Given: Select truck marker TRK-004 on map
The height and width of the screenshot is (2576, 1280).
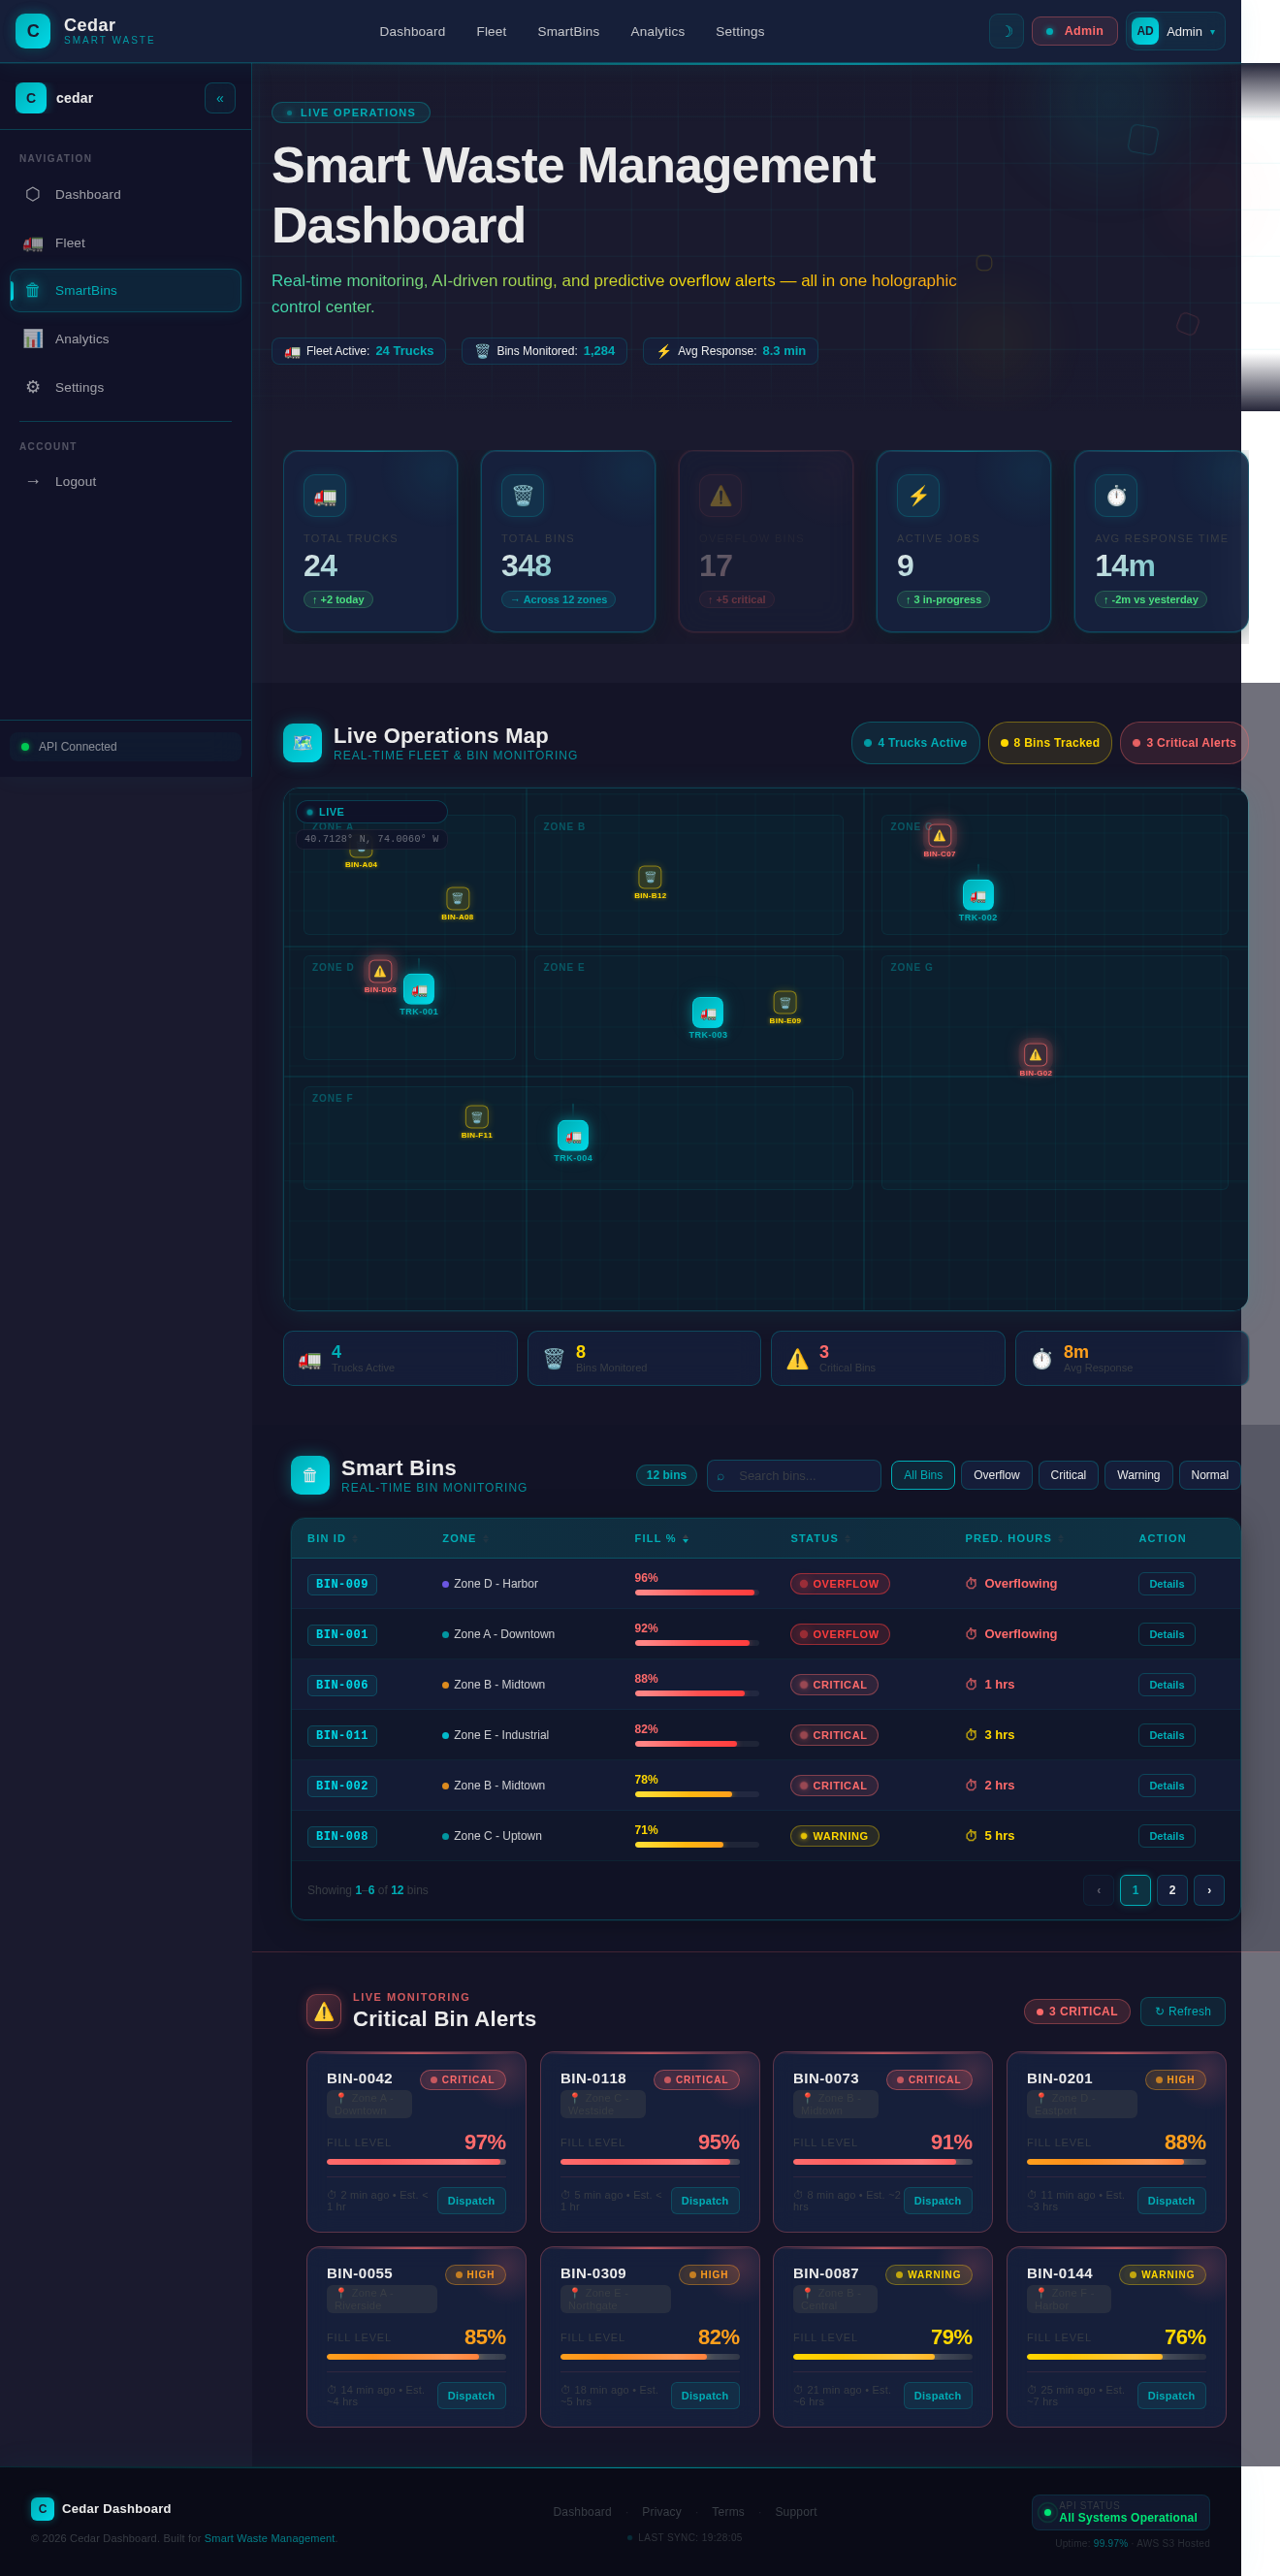Looking at the screenshot, I should pos(573,1136).
